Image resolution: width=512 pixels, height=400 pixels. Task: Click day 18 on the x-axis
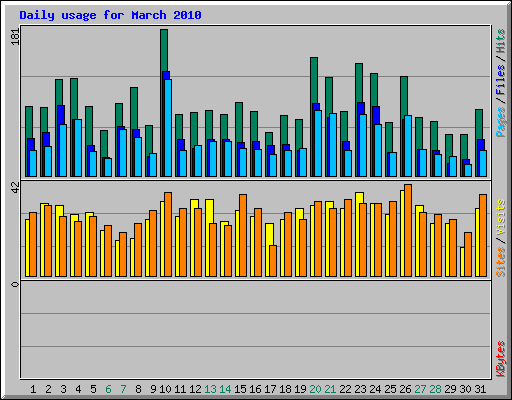tap(285, 389)
